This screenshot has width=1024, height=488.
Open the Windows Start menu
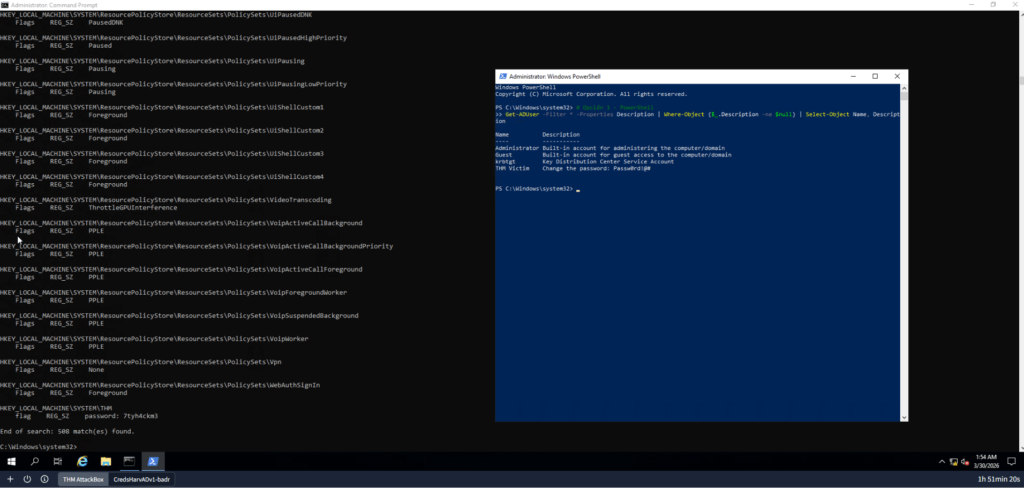tap(11, 461)
